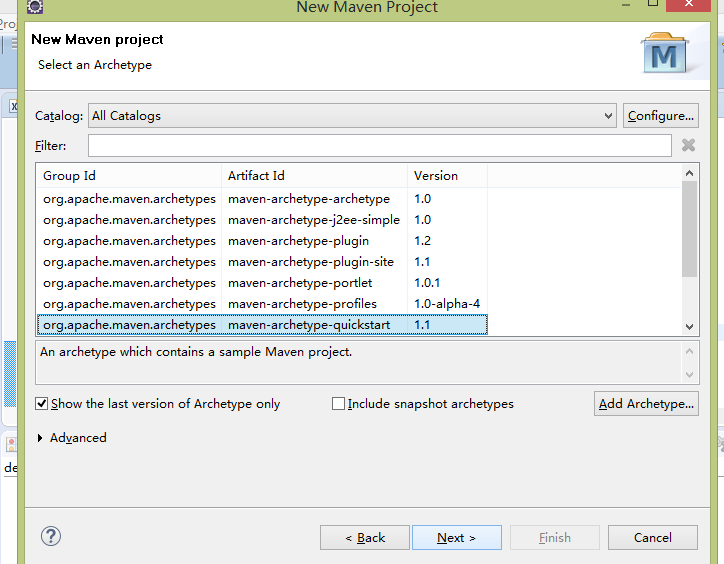
Task: Sort by the Group Id column header
Action: (x=129, y=176)
